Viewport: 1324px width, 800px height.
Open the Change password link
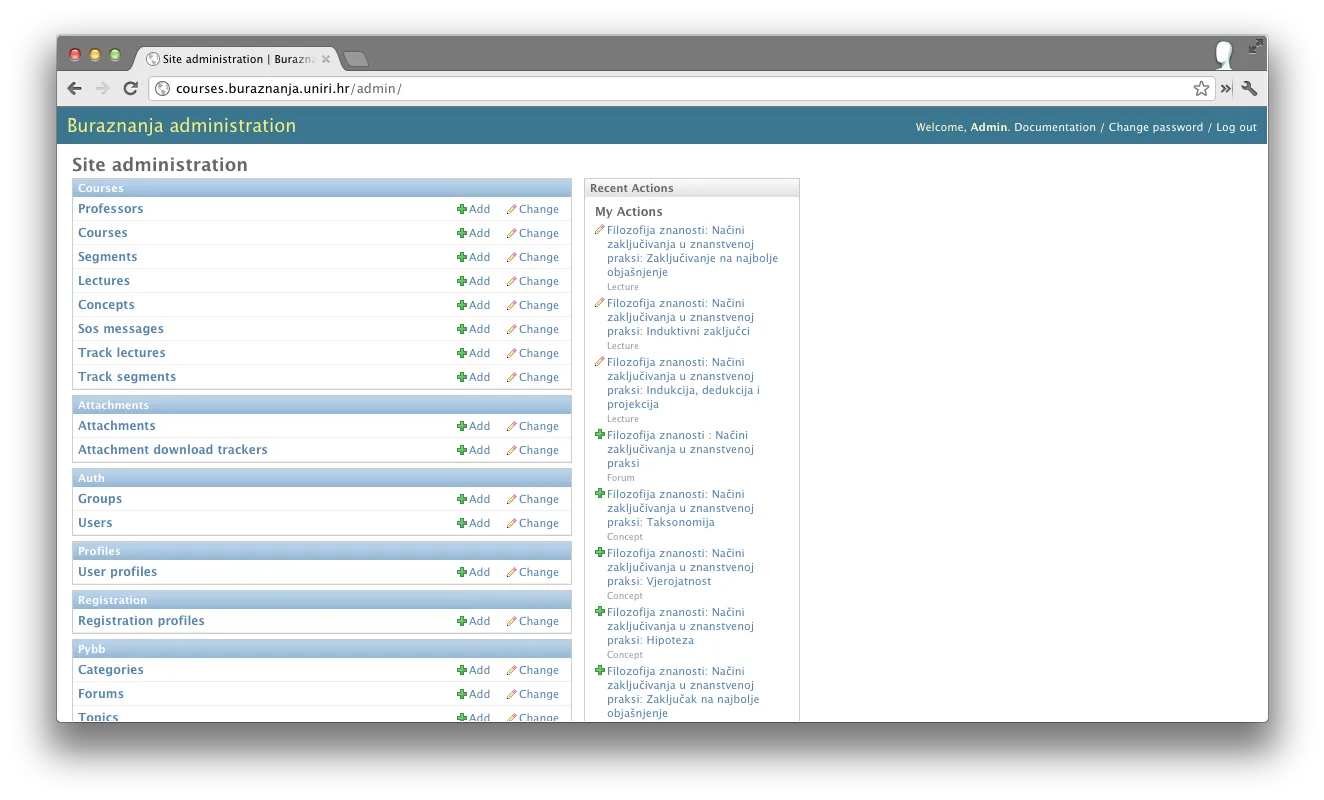[x=1155, y=128]
